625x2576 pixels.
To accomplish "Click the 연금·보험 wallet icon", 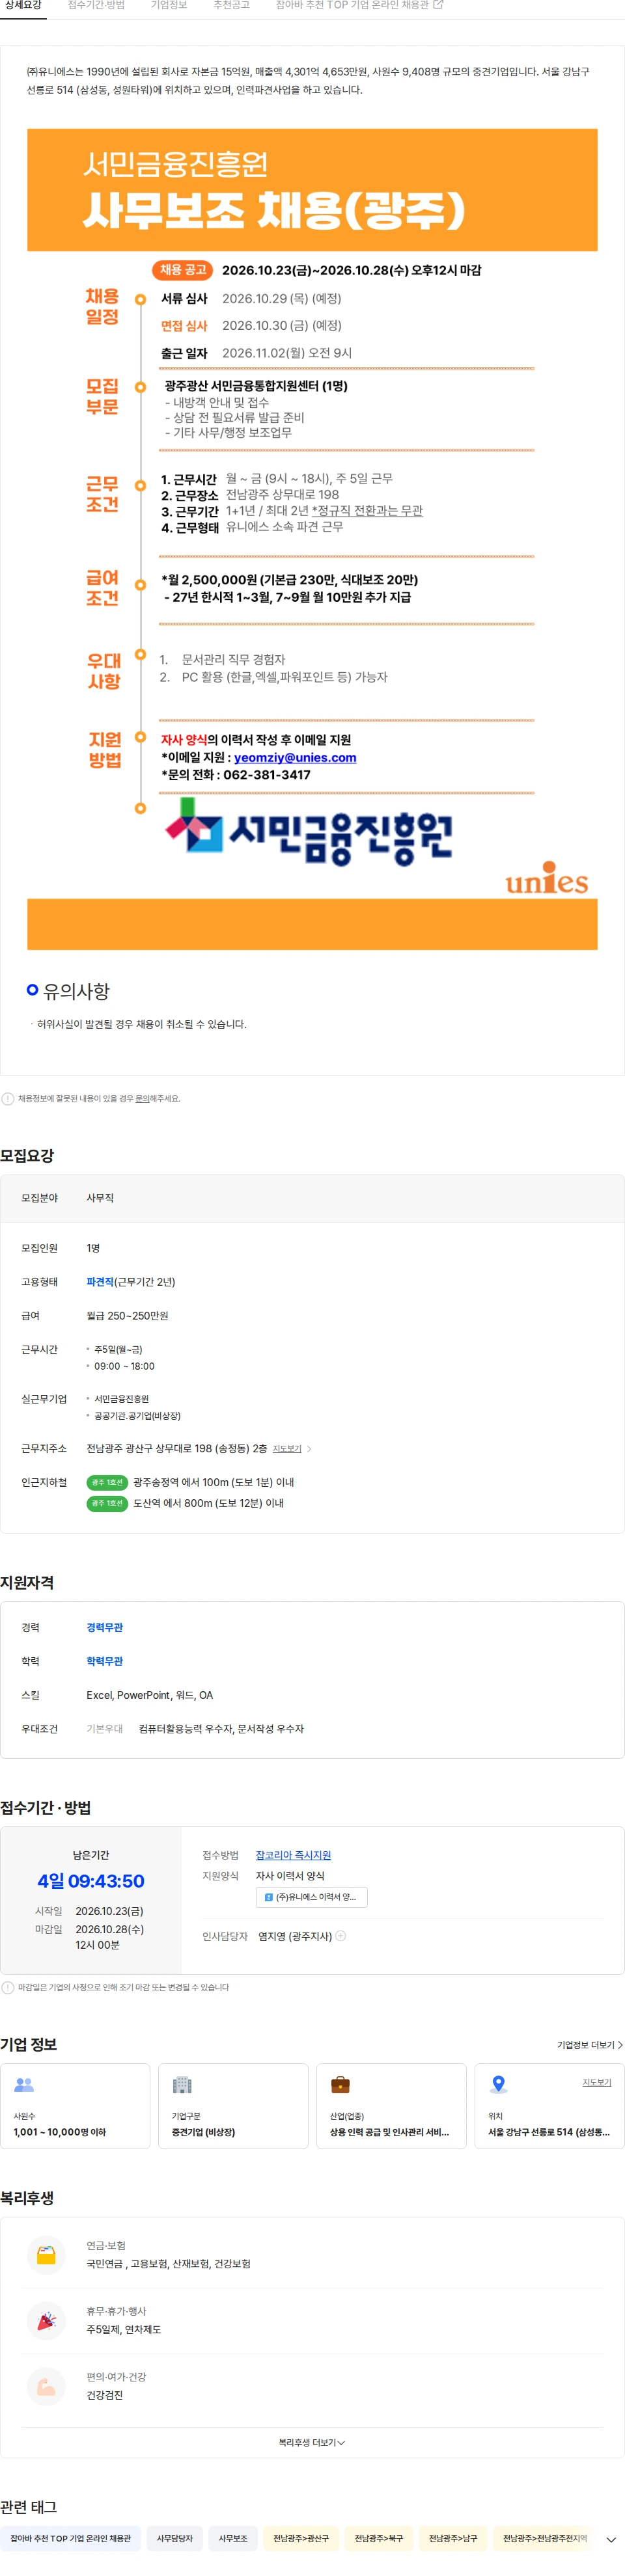I will click(46, 2255).
